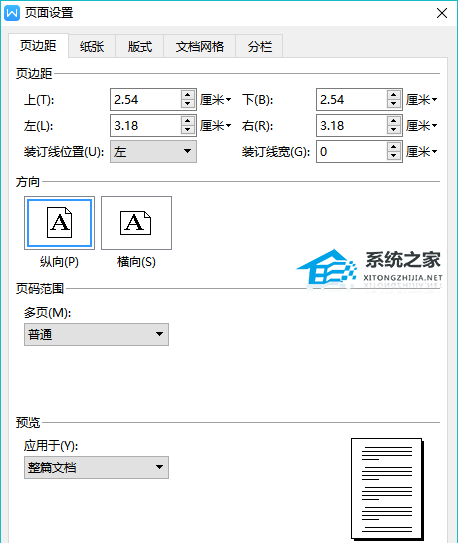Open the 应用于 apply-to dropdown

[x=96, y=467]
